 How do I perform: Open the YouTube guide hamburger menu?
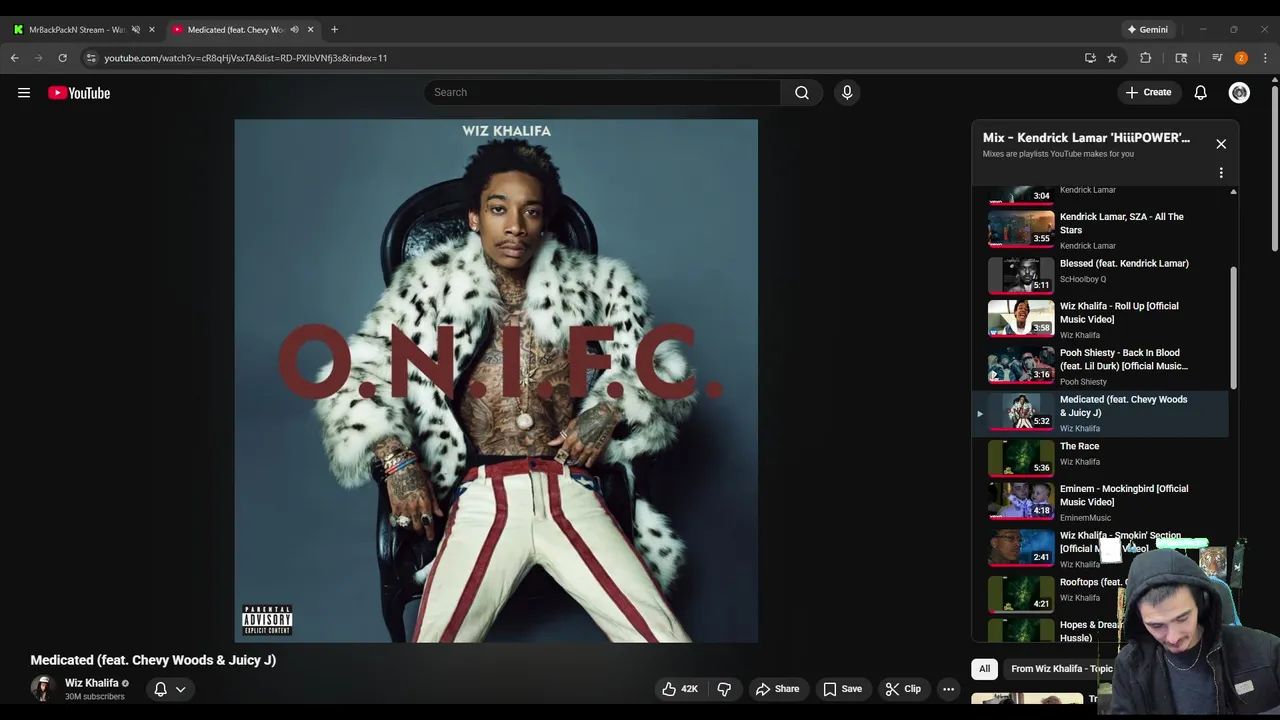tap(24, 93)
